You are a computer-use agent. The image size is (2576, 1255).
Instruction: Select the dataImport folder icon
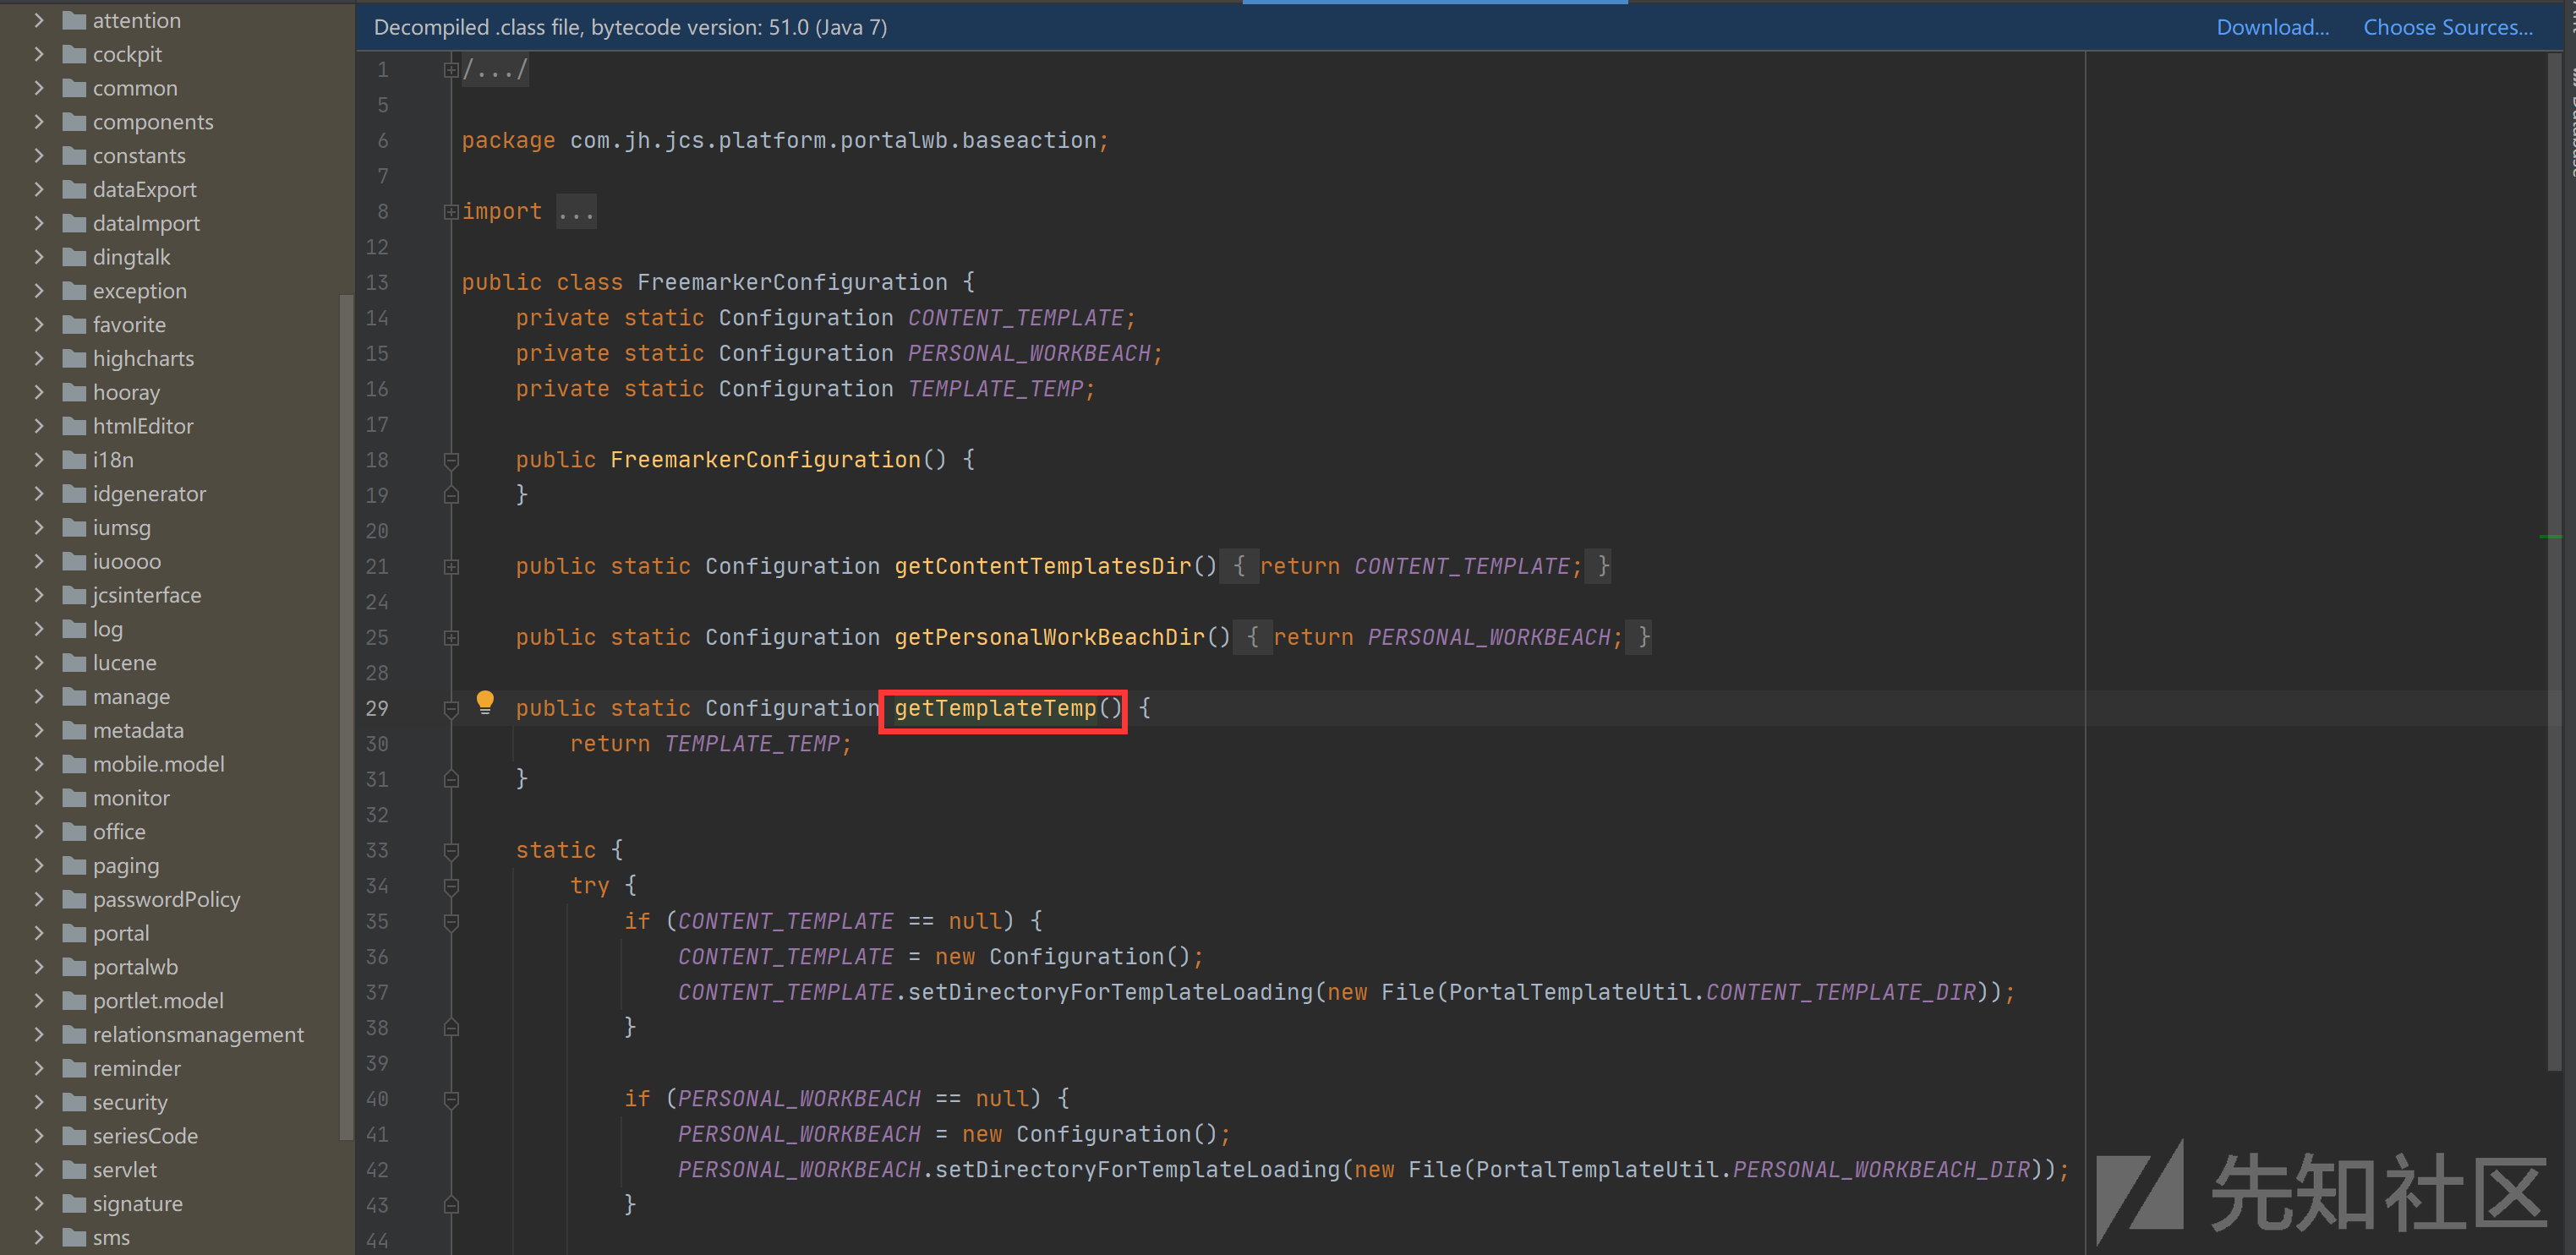point(74,223)
